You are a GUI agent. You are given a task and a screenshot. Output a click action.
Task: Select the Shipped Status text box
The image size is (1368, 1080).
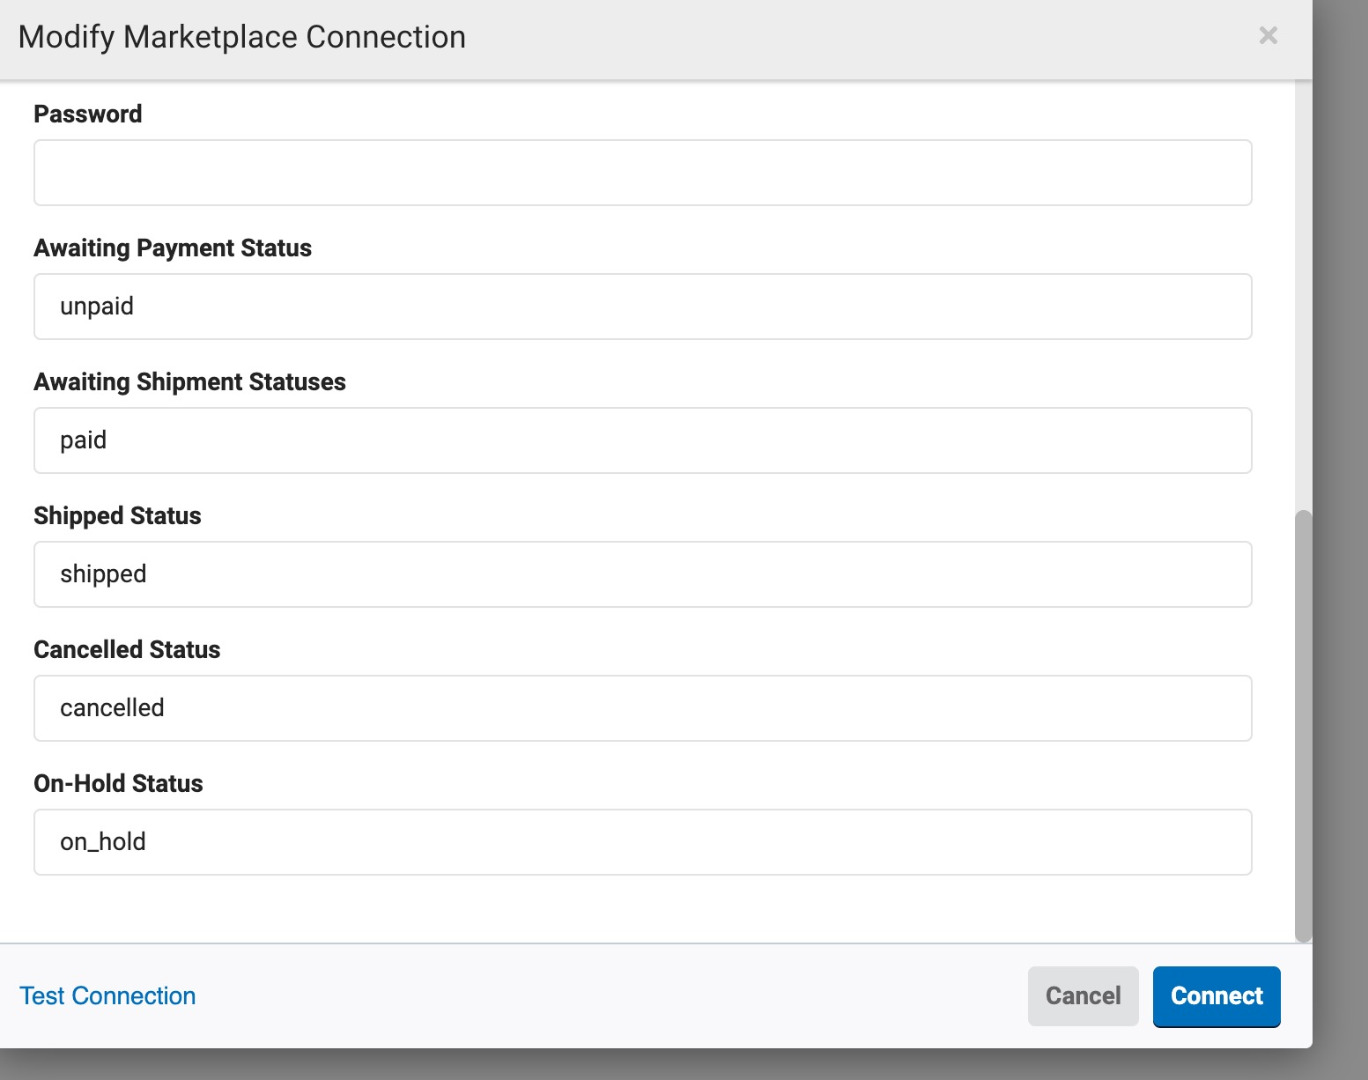[642, 575]
